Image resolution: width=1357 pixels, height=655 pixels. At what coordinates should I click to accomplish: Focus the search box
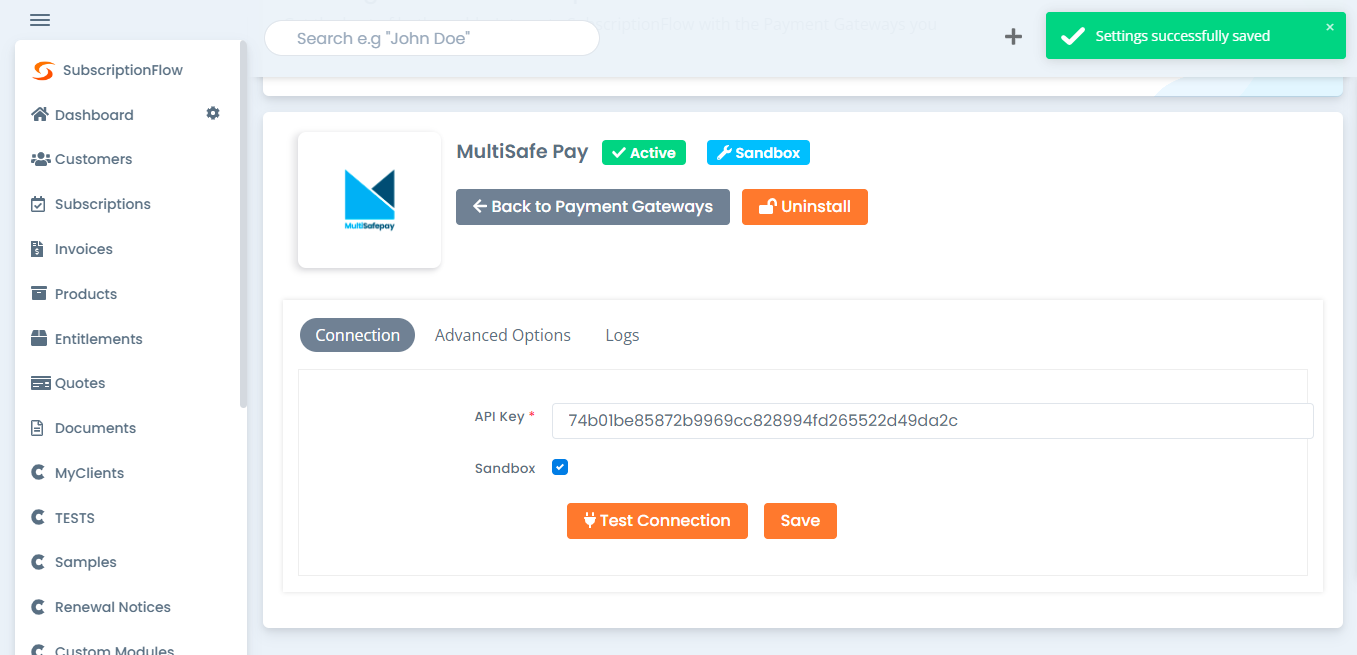pyautogui.click(x=432, y=38)
